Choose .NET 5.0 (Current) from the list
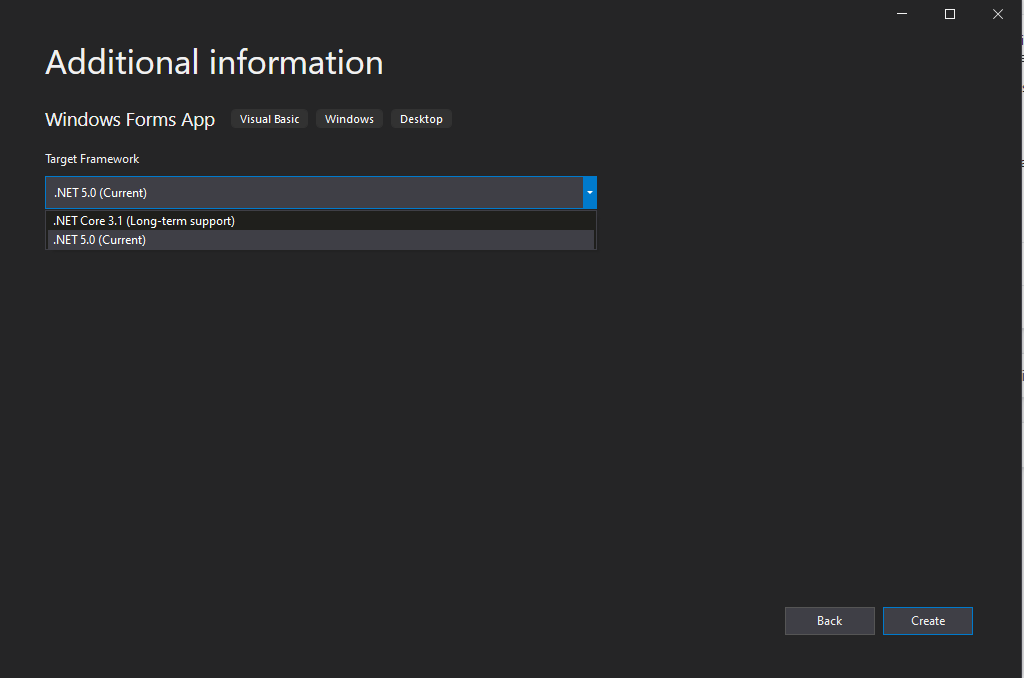1024x678 pixels. pos(321,240)
